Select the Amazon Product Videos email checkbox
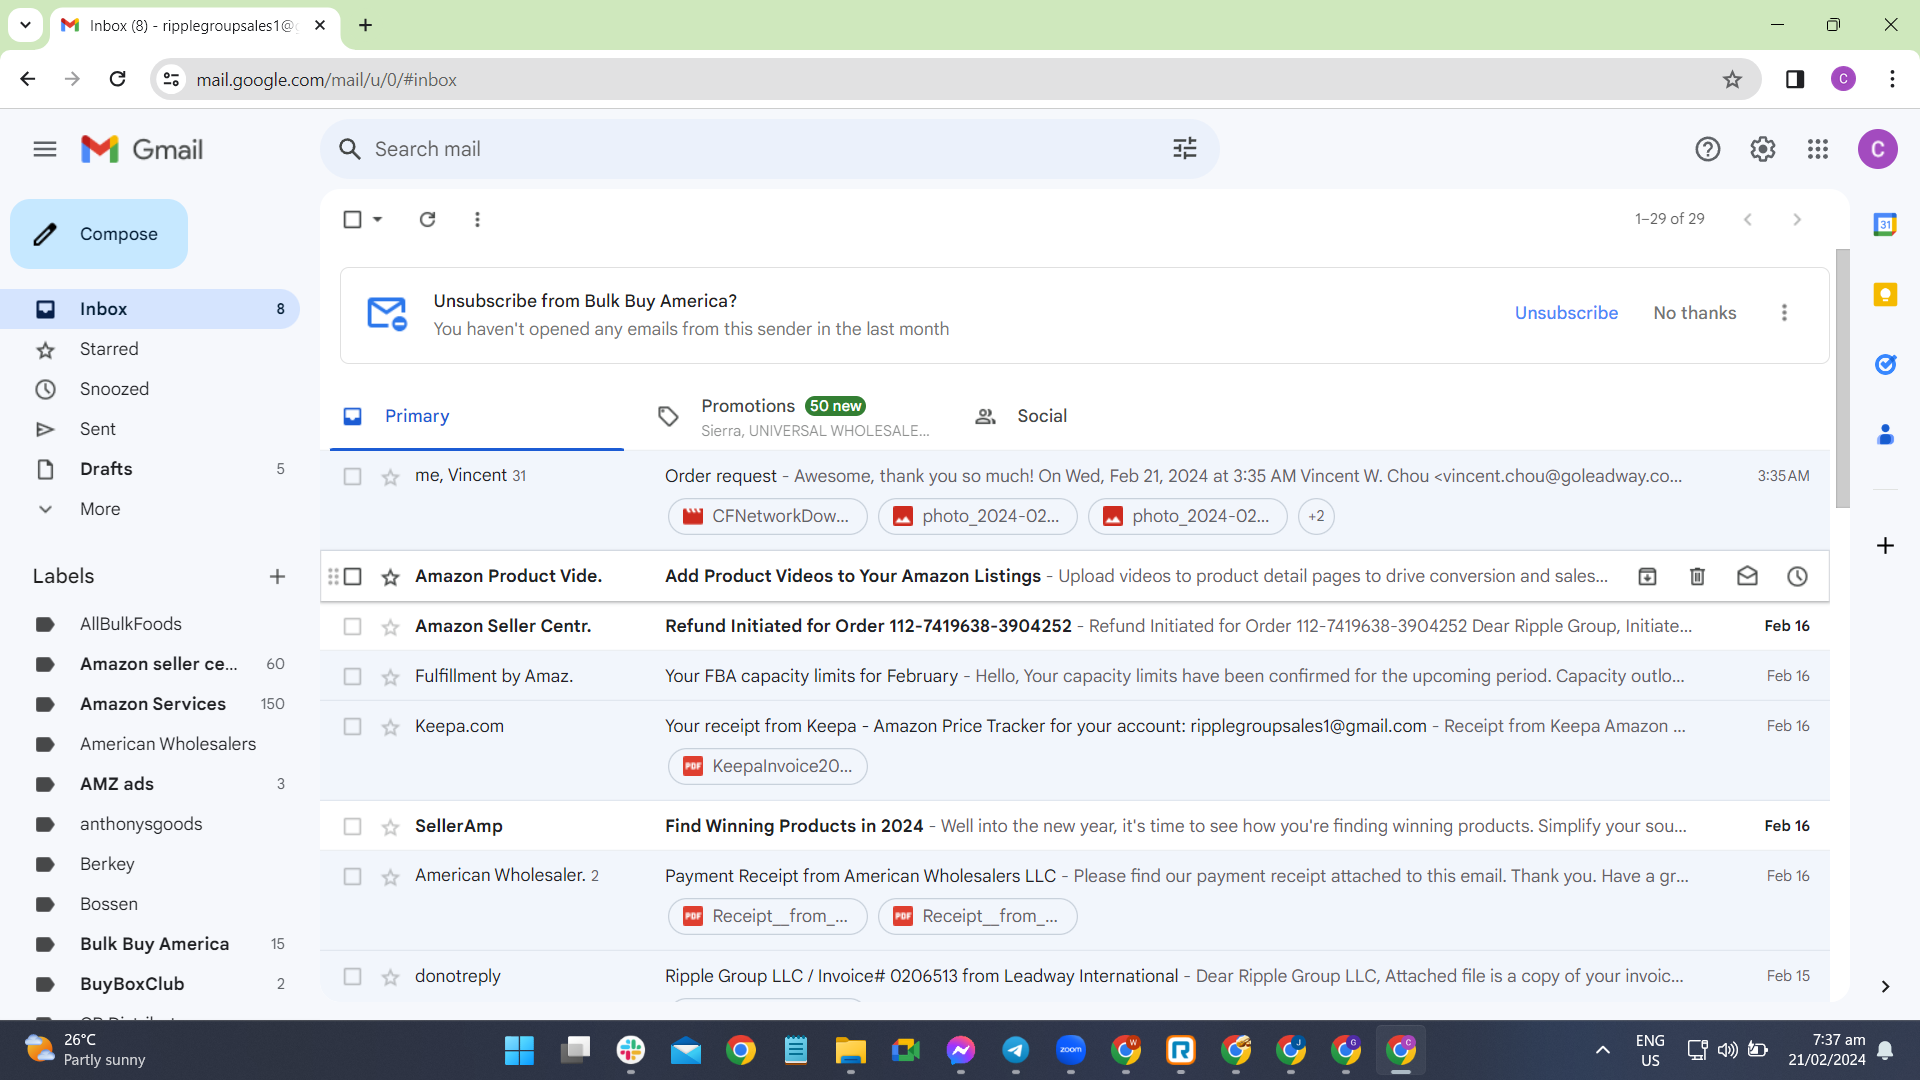The width and height of the screenshot is (1920, 1080). 352,577
